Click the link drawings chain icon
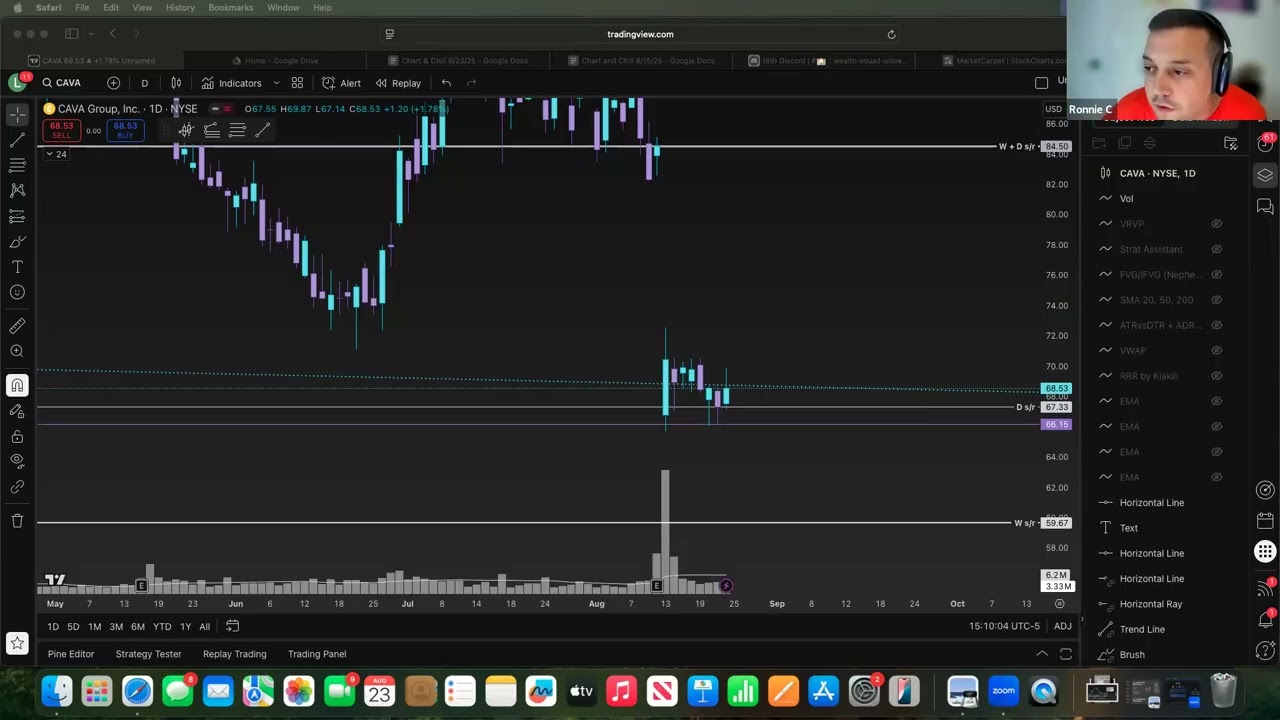Screen dimensions: 1280x720 pyautogui.click(x=17, y=487)
